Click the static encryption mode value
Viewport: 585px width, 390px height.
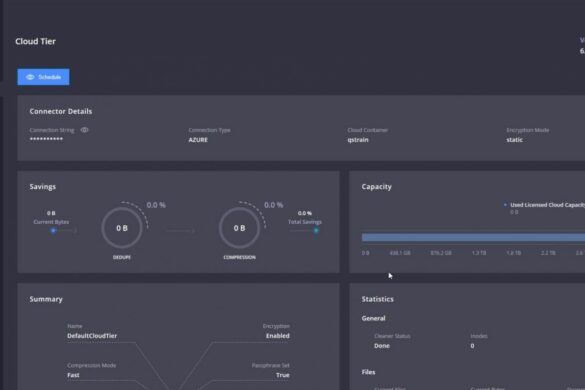[x=514, y=140]
